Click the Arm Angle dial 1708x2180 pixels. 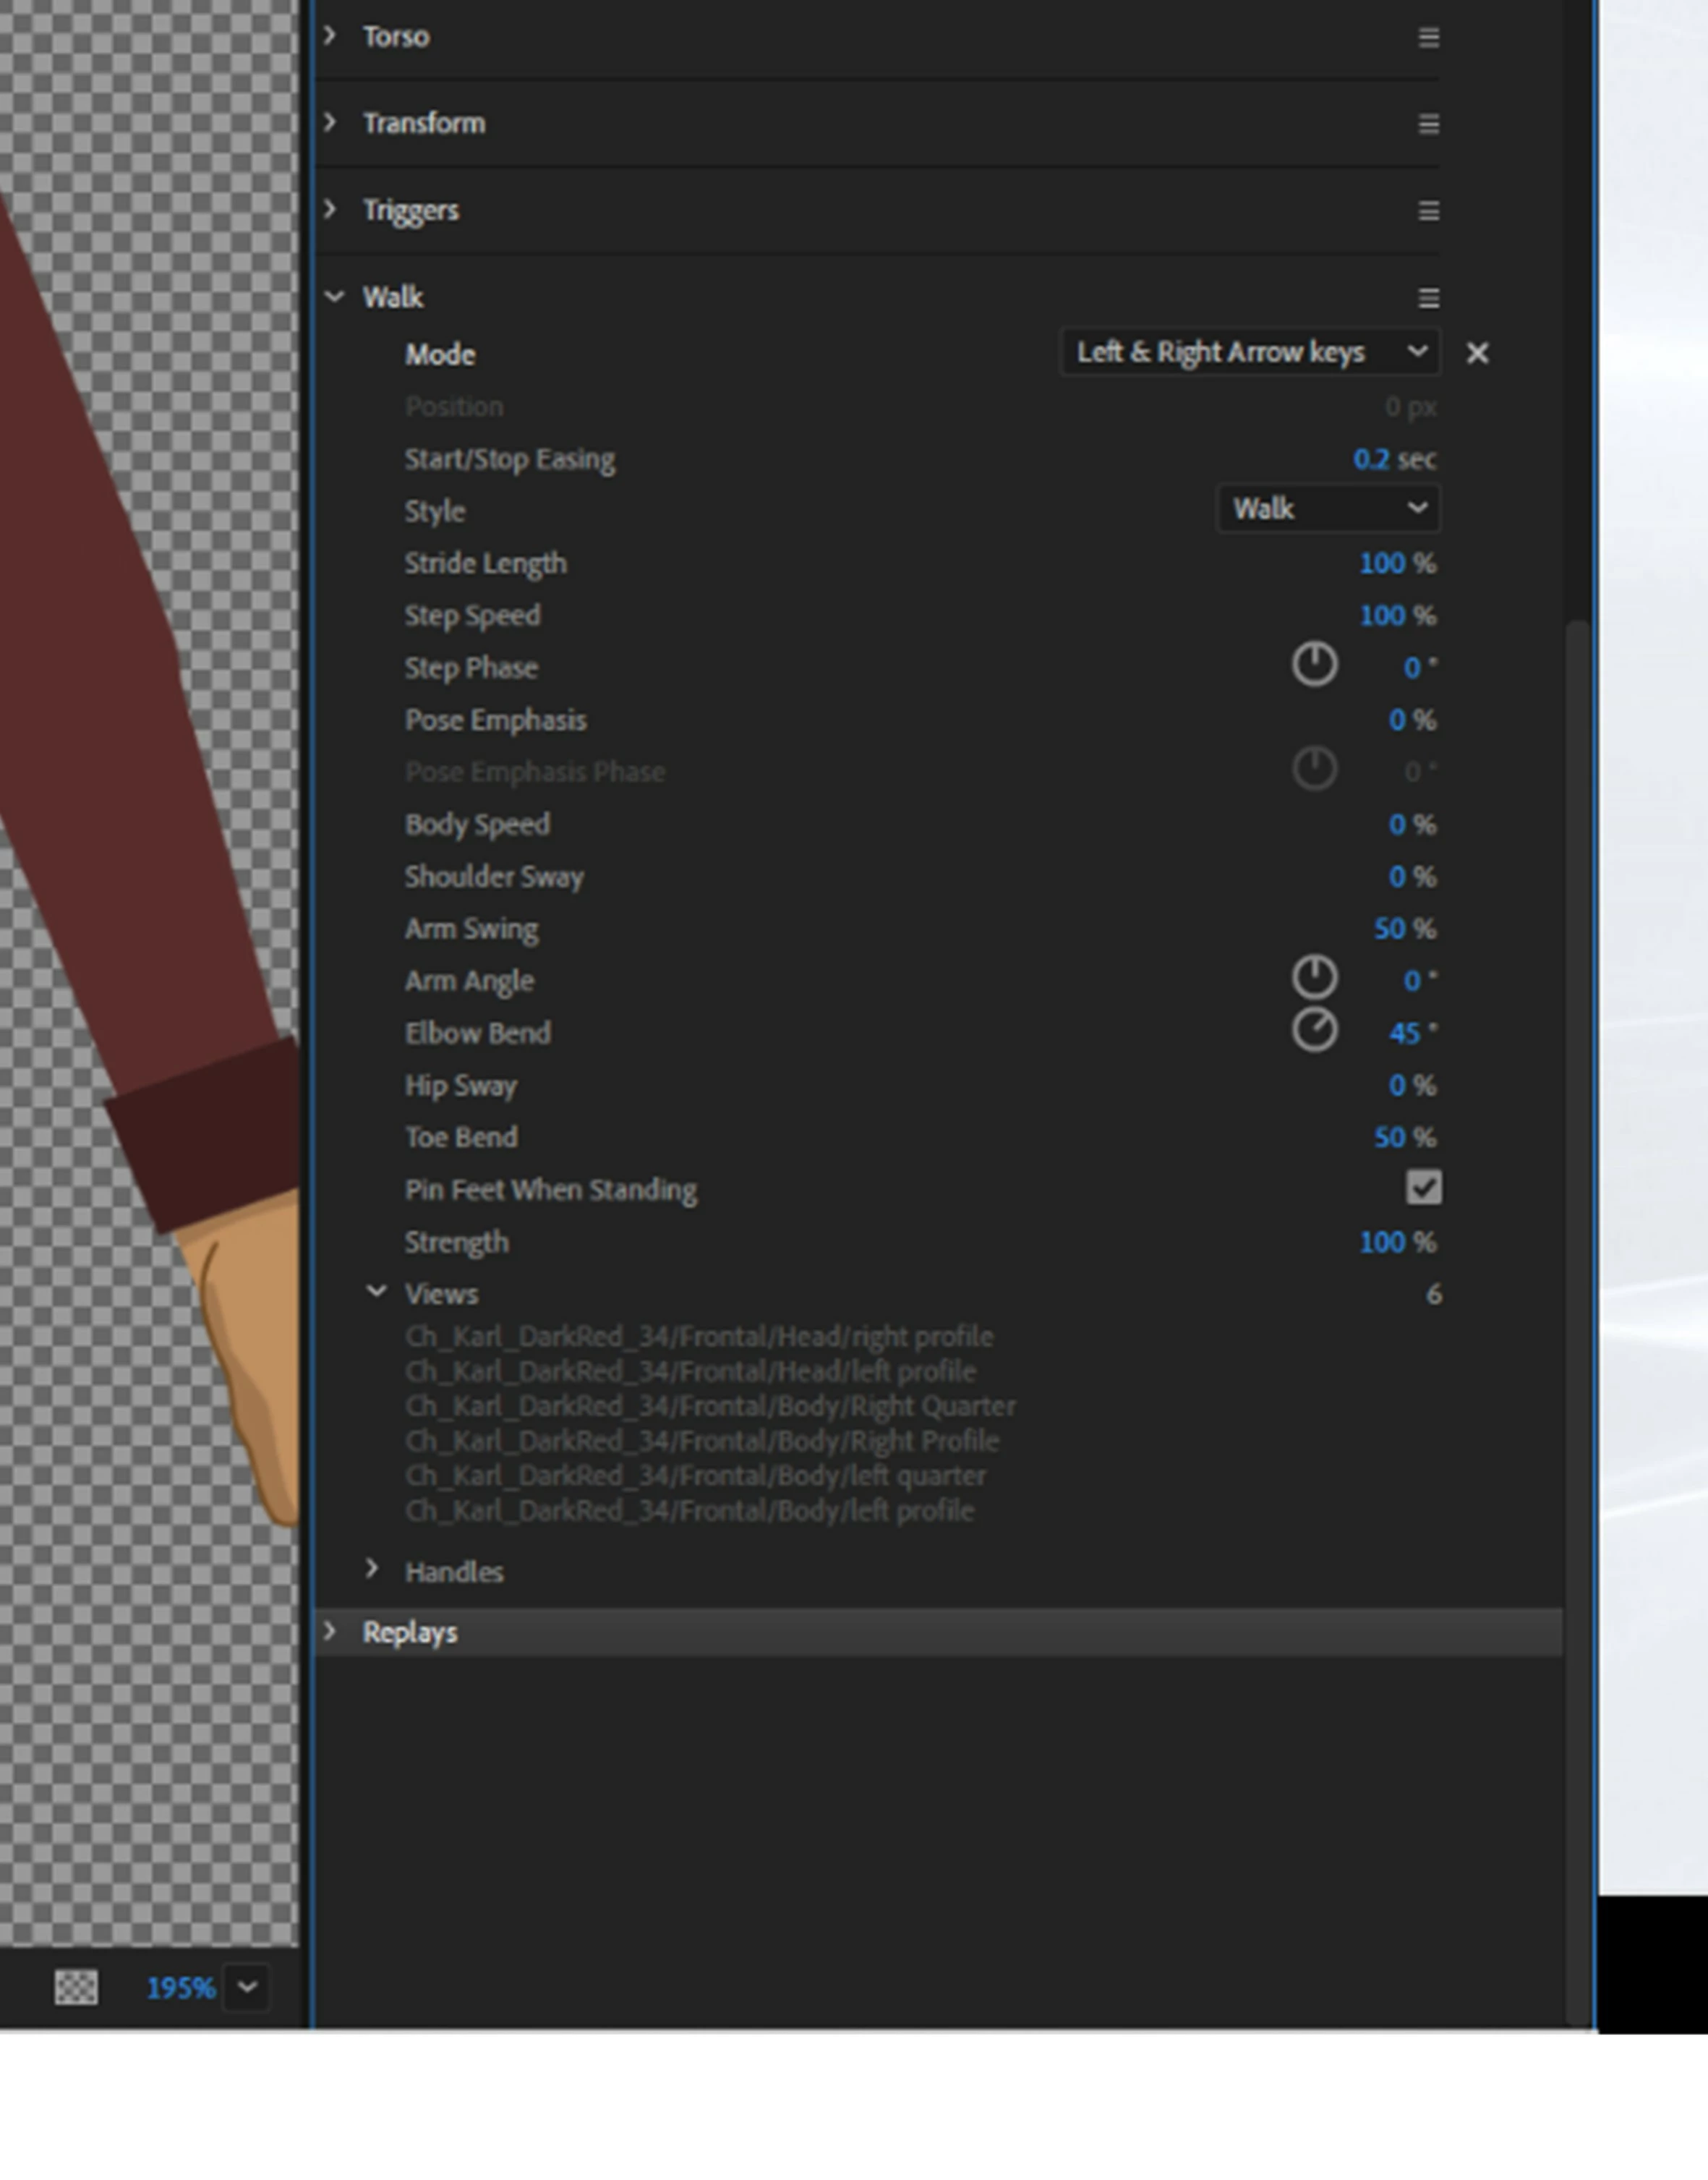click(1314, 978)
